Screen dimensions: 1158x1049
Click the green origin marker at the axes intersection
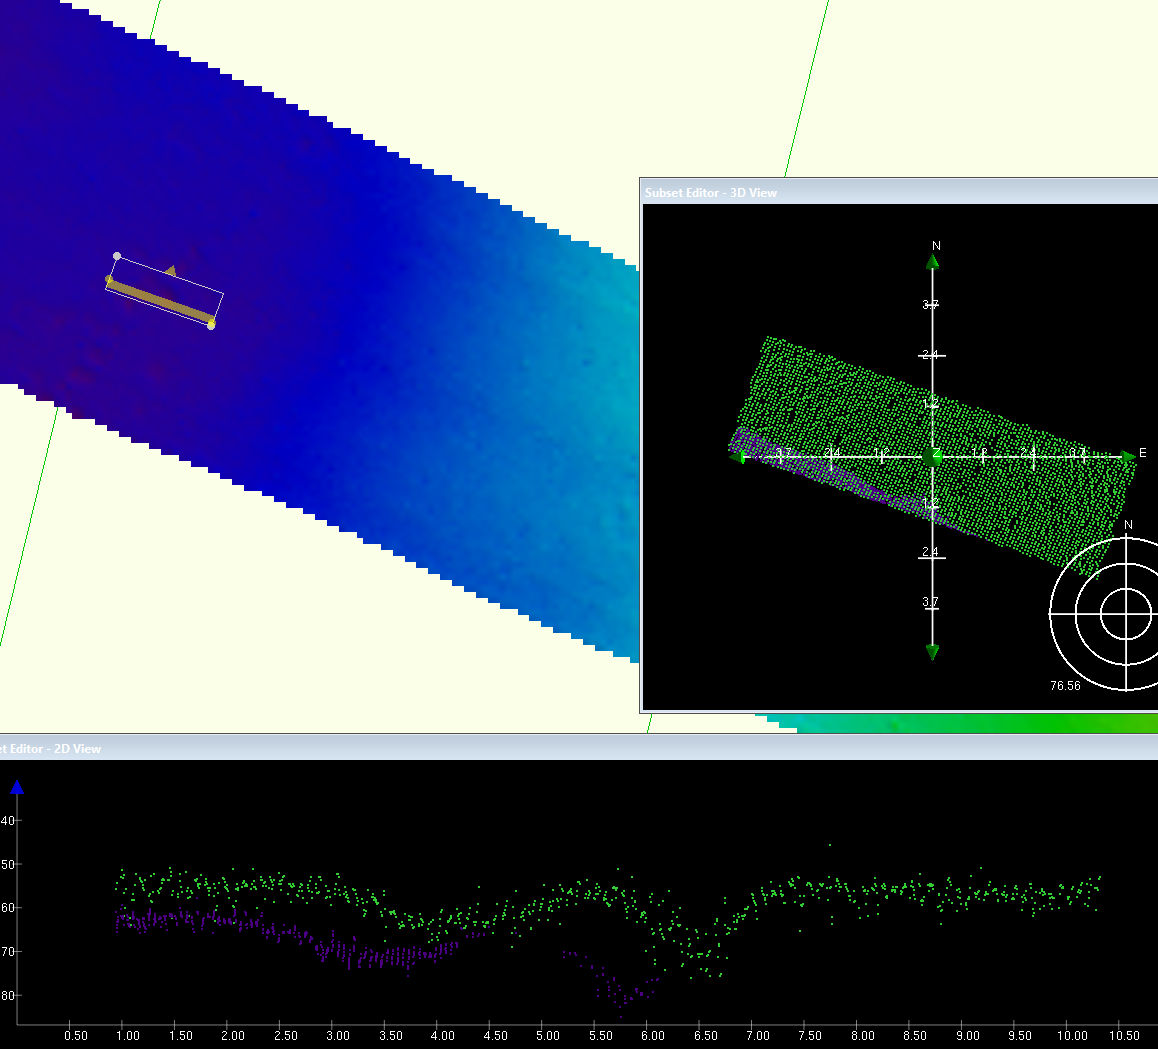tap(932, 456)
